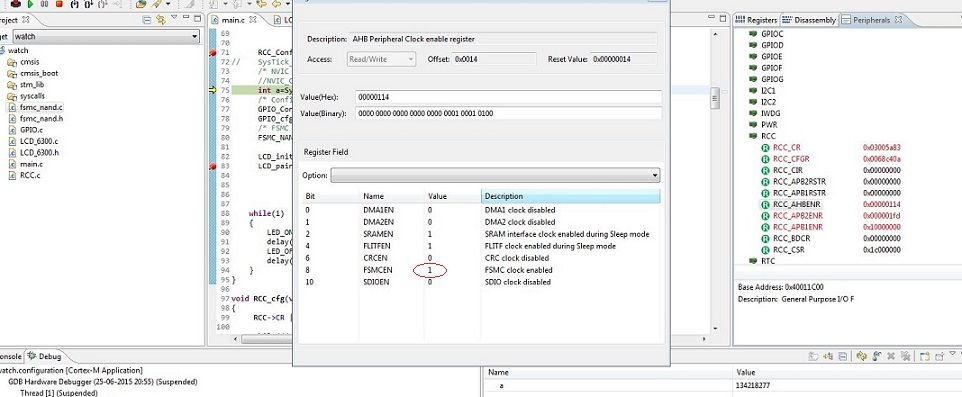
Task: Switch to the Disassembly tab
Action: pos(809,20)
